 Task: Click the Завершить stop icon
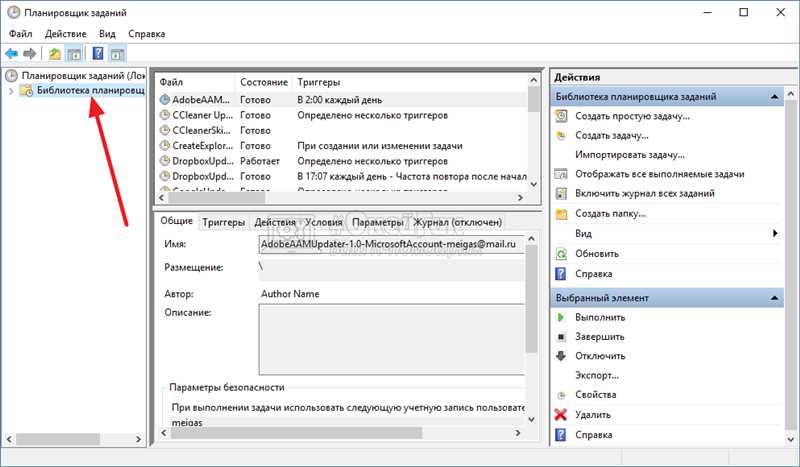(561, 336)
